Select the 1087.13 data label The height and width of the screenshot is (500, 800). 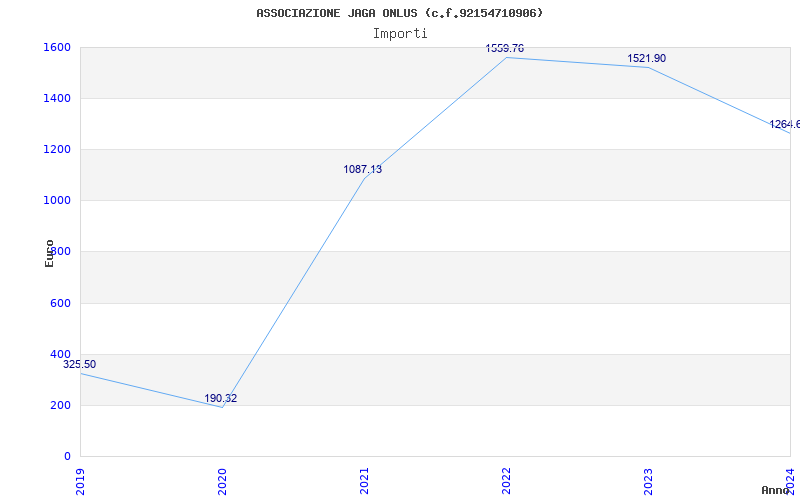362,169
